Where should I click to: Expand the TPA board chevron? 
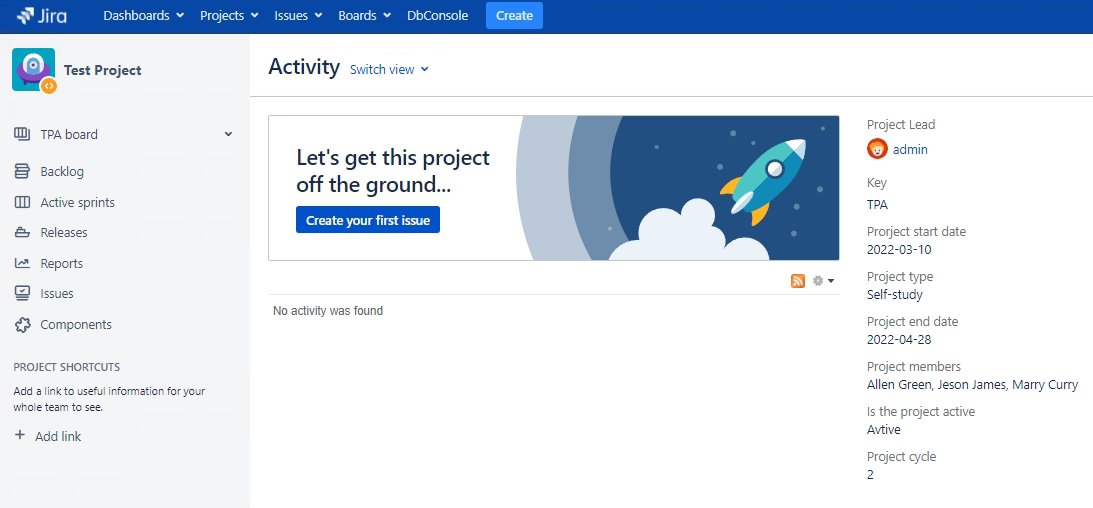(x=228, y=134)
